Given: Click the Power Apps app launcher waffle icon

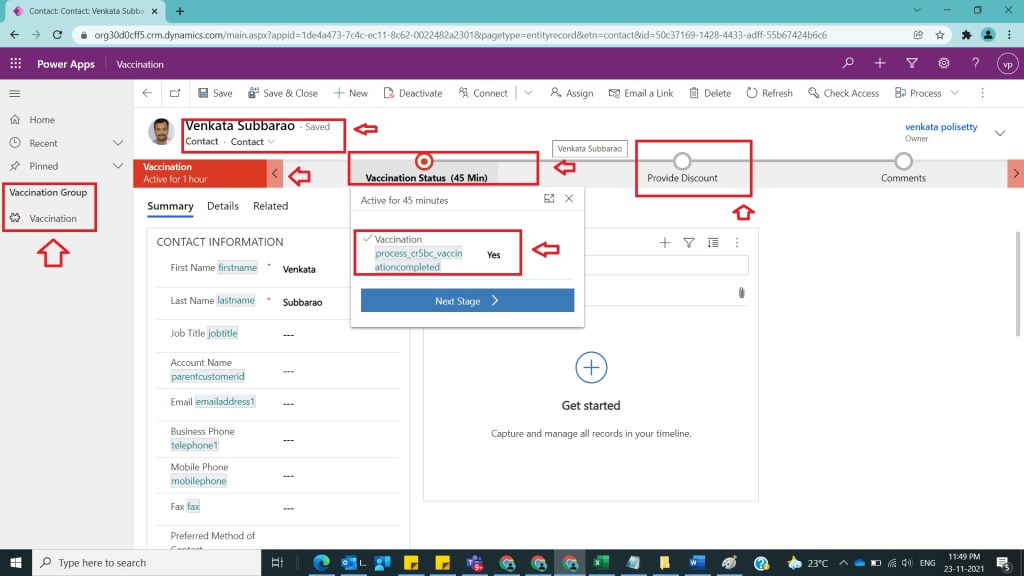Looking at the screenshot, I should [15, 64].
